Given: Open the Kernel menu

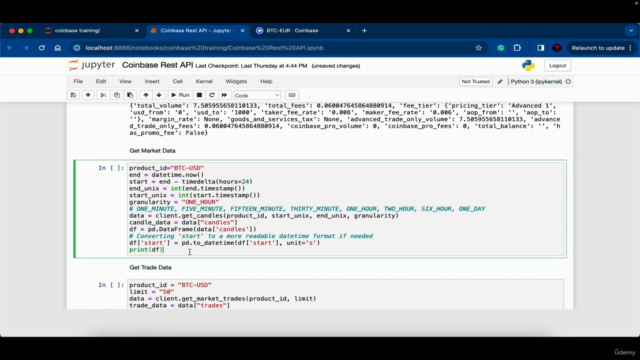Looking at the screenshot, I should [x=204, y=81].
